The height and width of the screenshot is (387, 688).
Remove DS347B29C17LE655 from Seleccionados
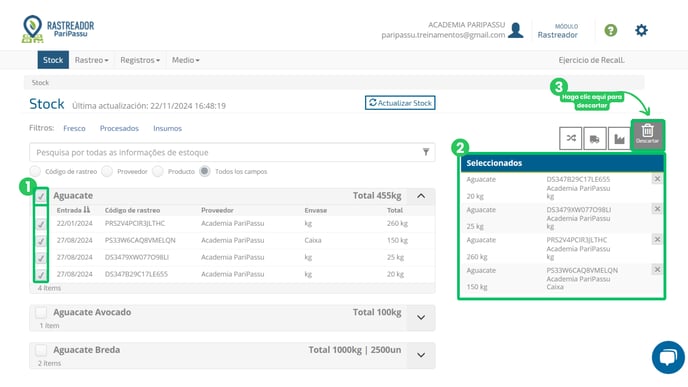657,179
